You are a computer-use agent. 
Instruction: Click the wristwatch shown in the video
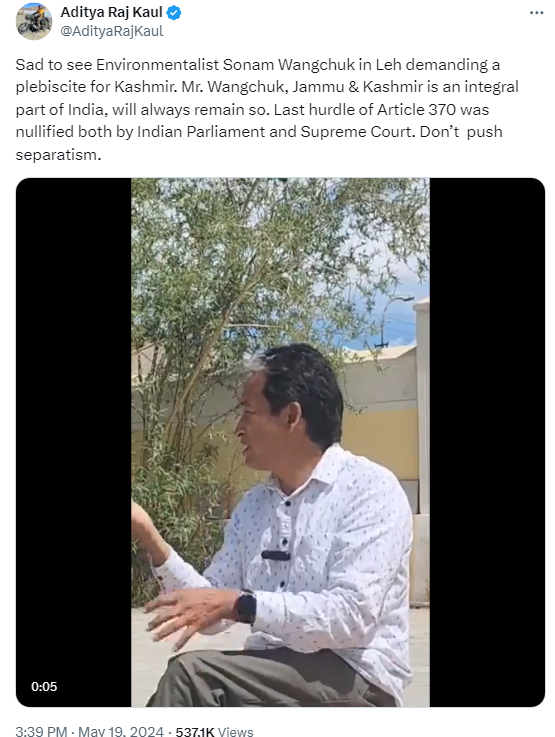(246, 607)
